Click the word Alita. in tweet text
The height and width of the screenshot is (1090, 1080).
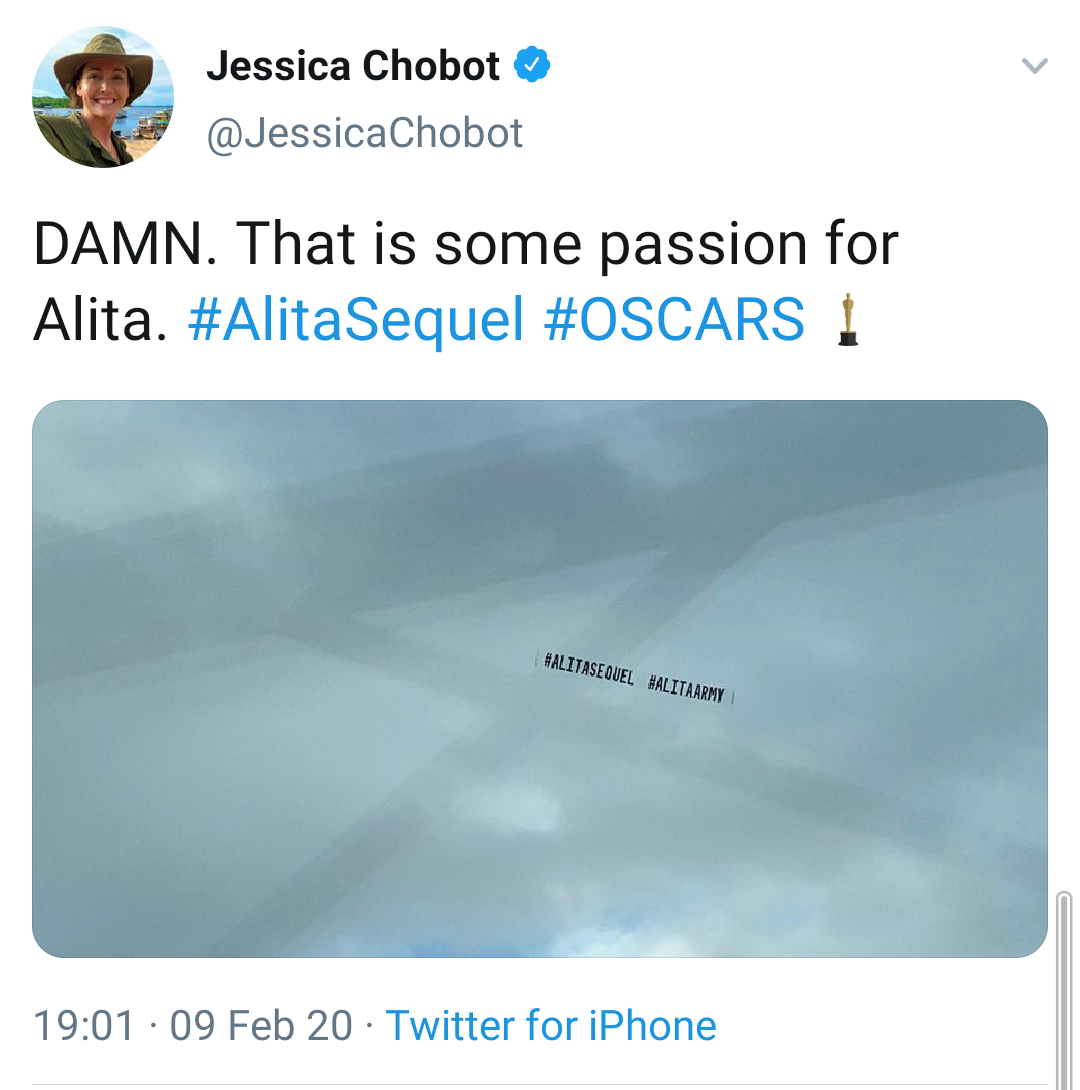pyautogui.click(x=99, y=320)
